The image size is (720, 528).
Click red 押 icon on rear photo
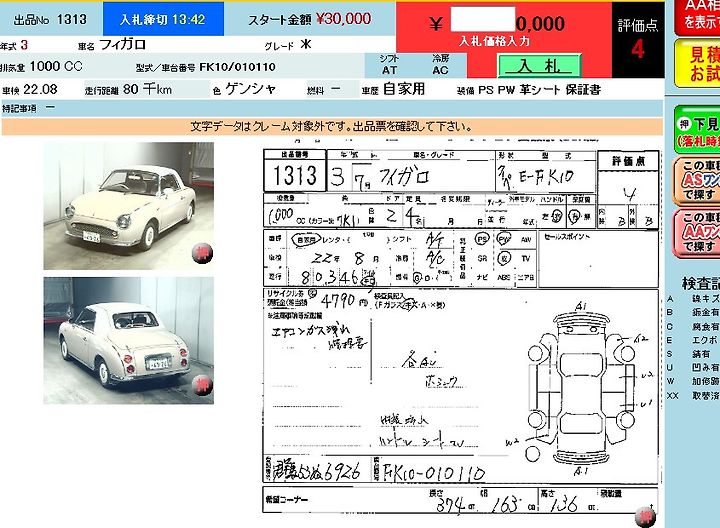click(202, 384)
